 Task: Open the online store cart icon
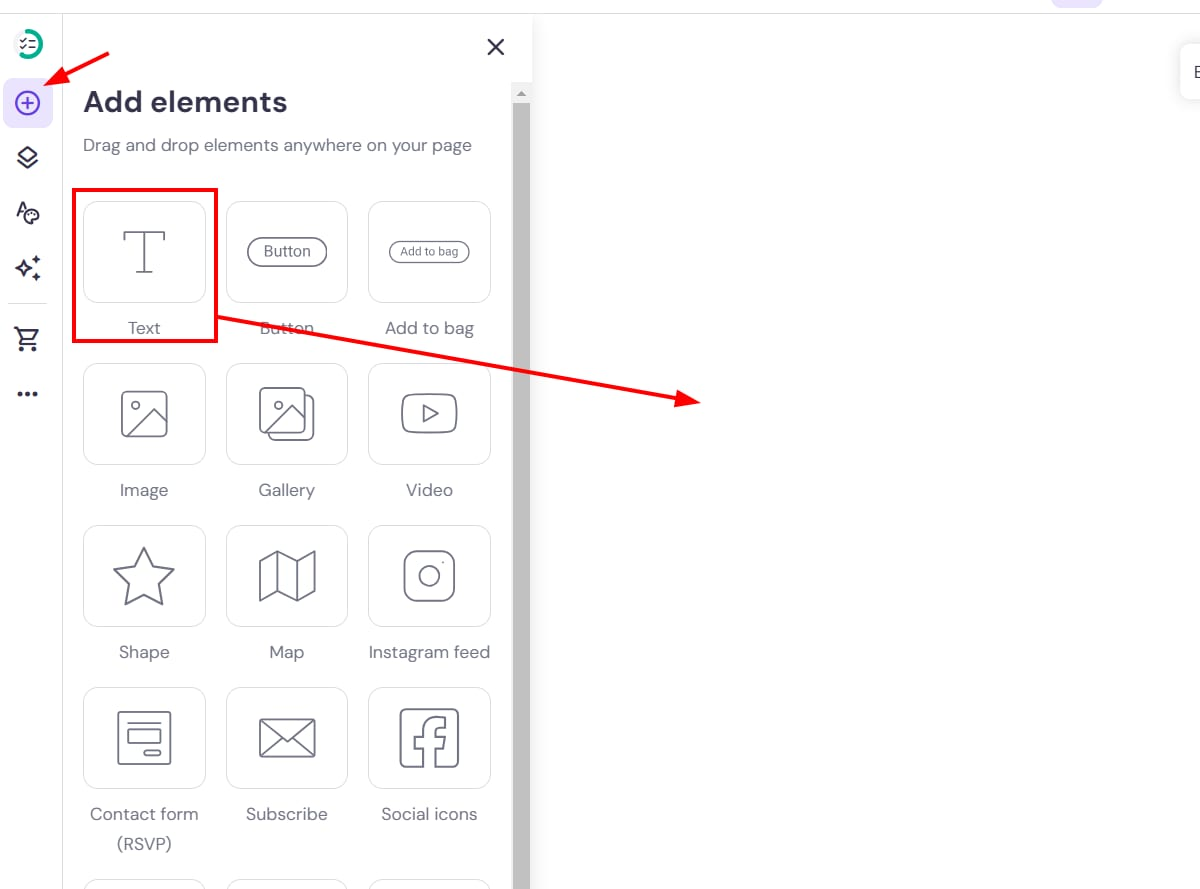28,339
